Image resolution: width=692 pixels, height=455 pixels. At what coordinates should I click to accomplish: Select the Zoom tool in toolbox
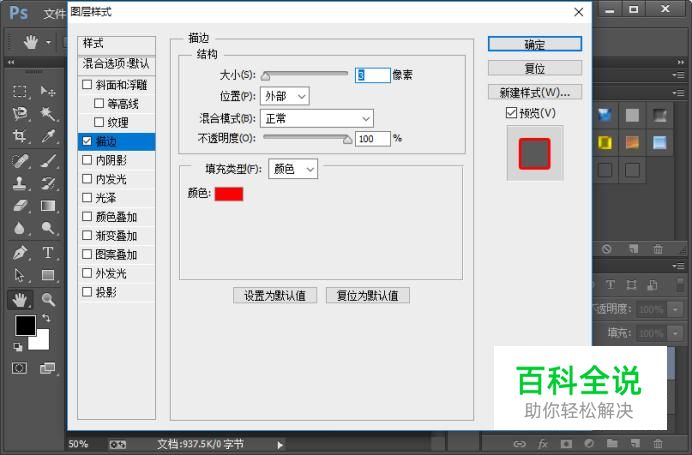click(48, 300)
